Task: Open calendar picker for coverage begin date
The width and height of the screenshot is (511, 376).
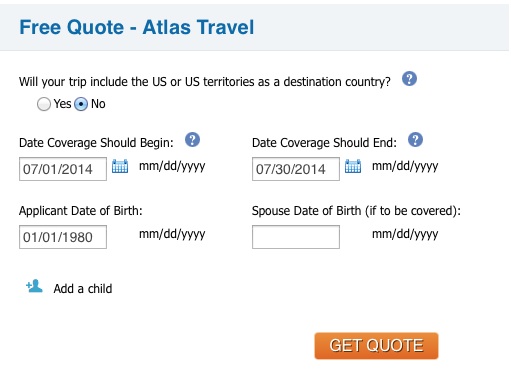Action: point(120,166)
